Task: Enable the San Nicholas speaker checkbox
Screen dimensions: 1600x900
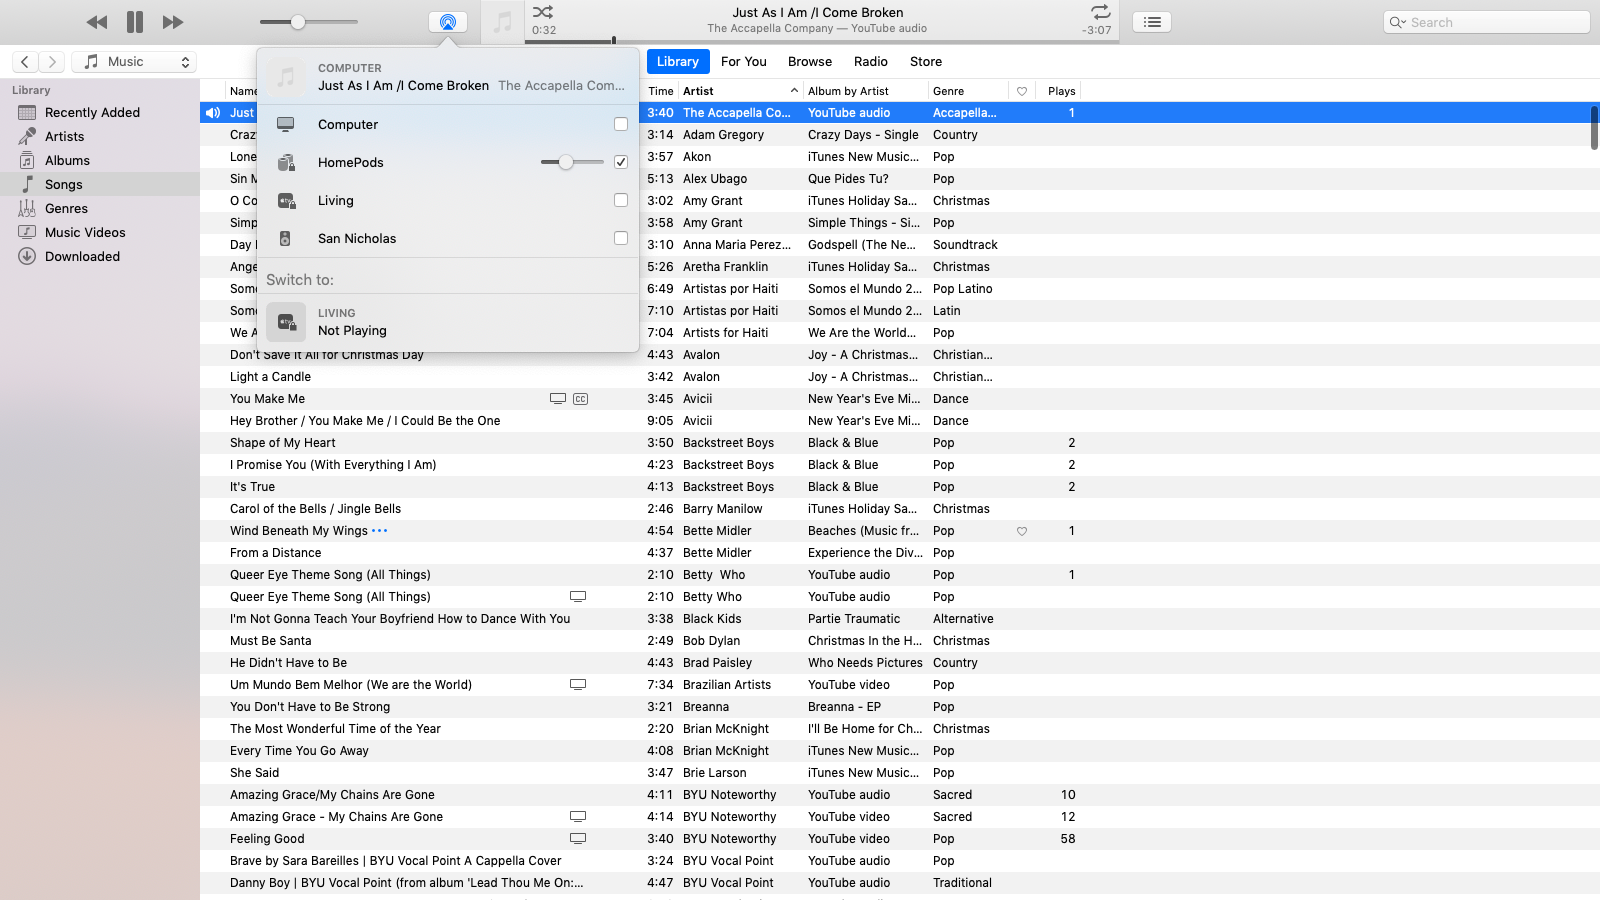Action: click(x=621, y=238)
